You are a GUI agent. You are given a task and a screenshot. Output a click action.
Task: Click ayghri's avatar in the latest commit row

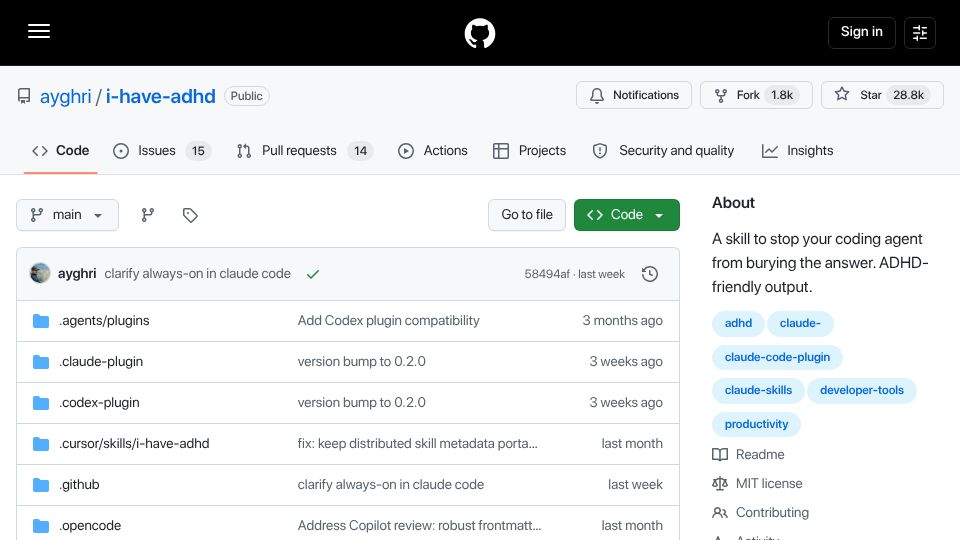click(40, 273)
